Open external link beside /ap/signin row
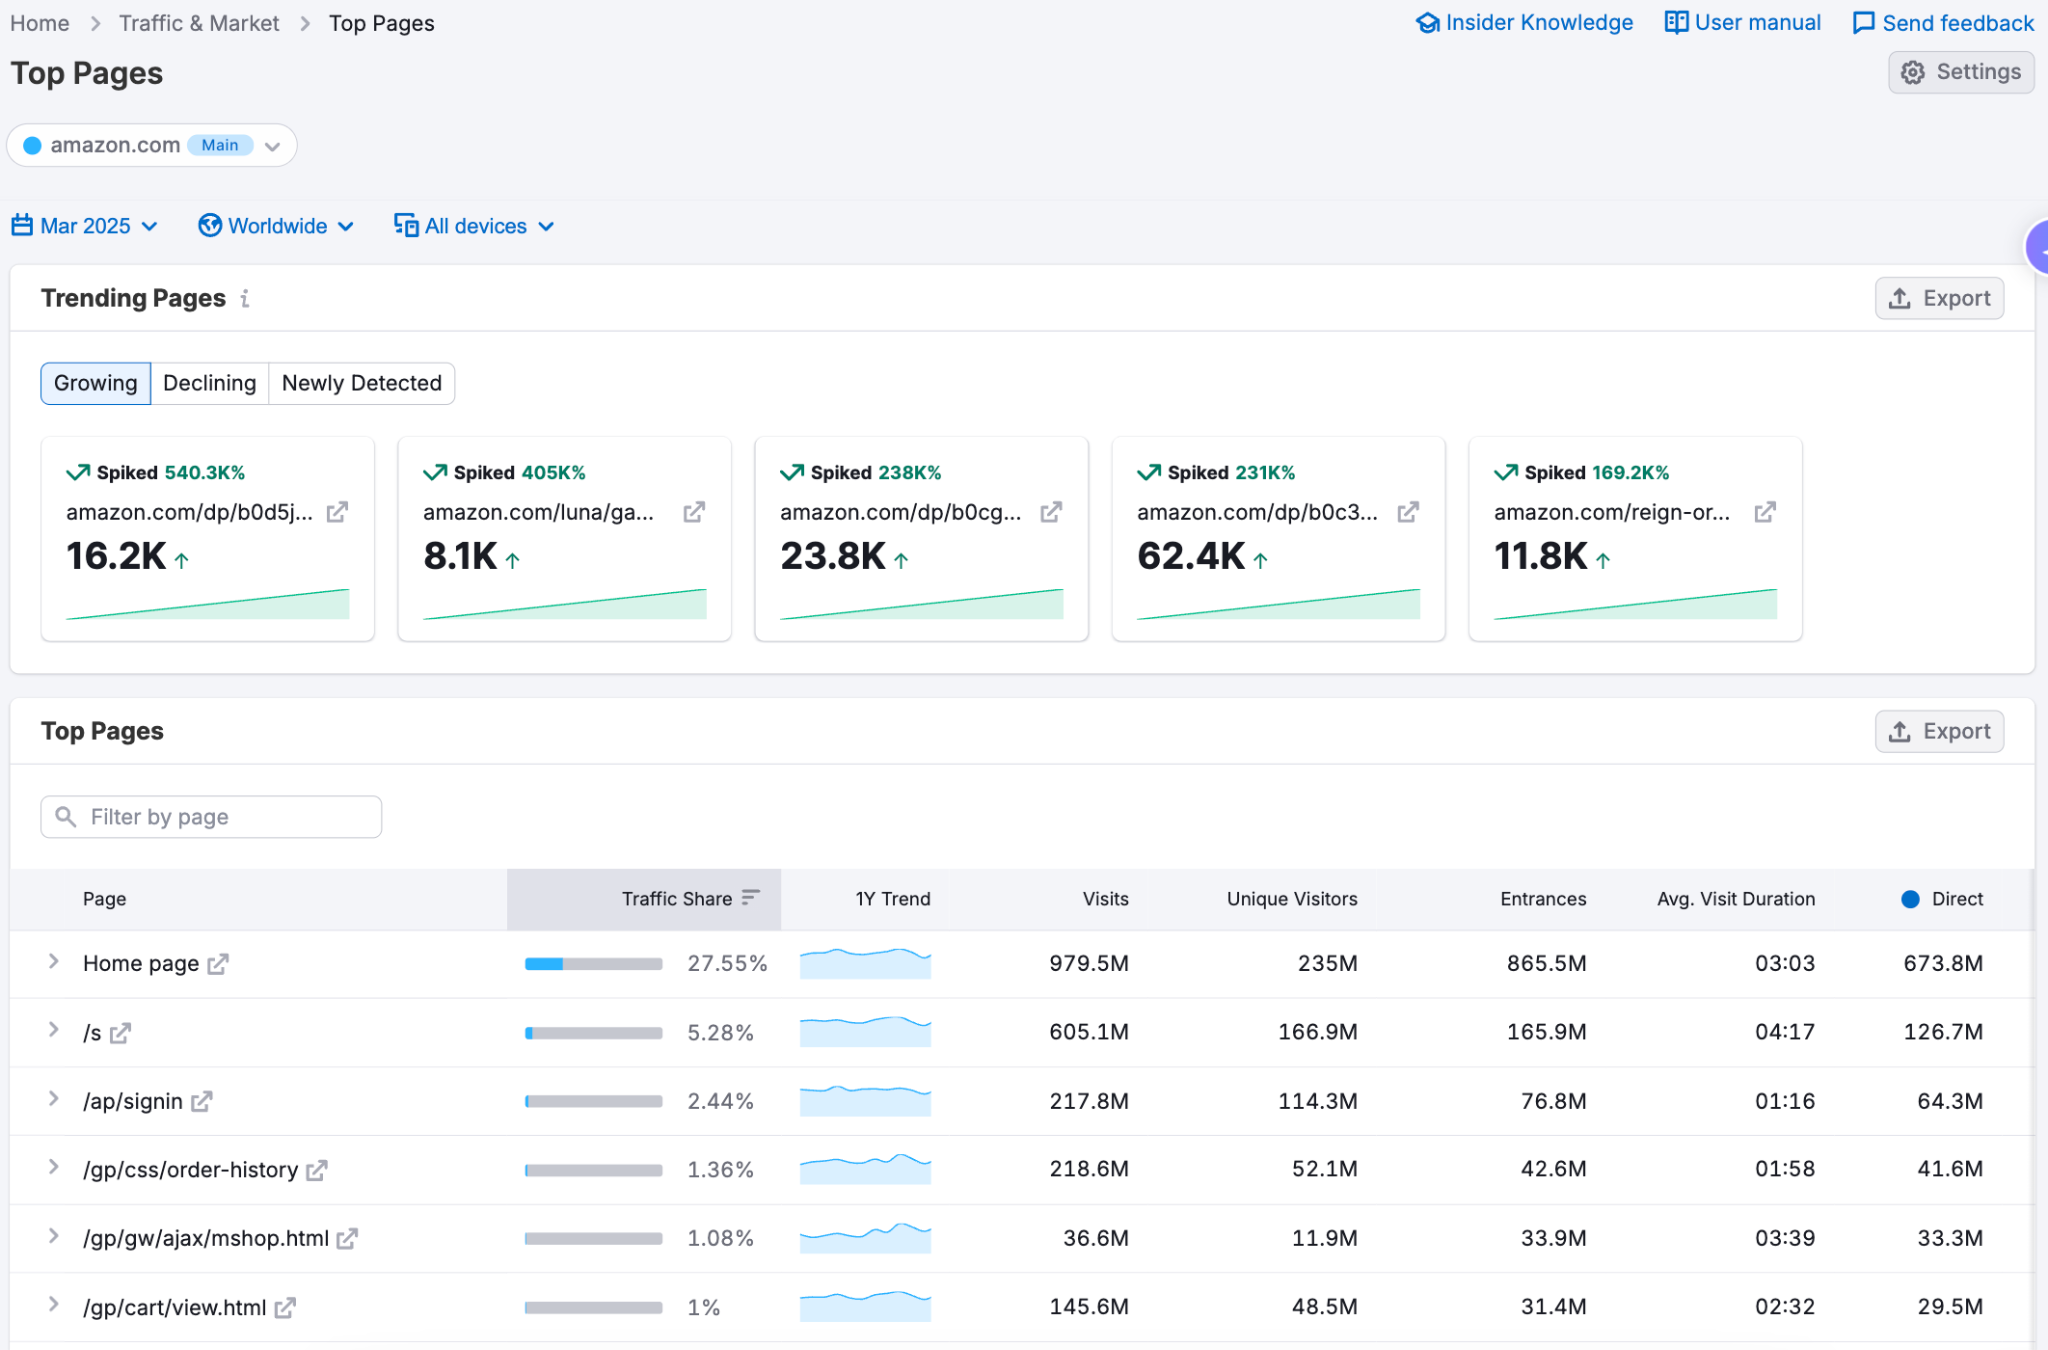 (x=201, y=1101)
